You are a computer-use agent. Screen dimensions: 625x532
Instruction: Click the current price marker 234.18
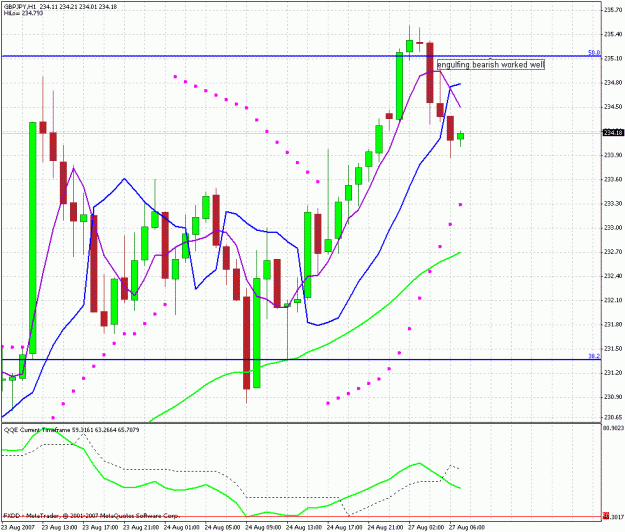[613, 132]
